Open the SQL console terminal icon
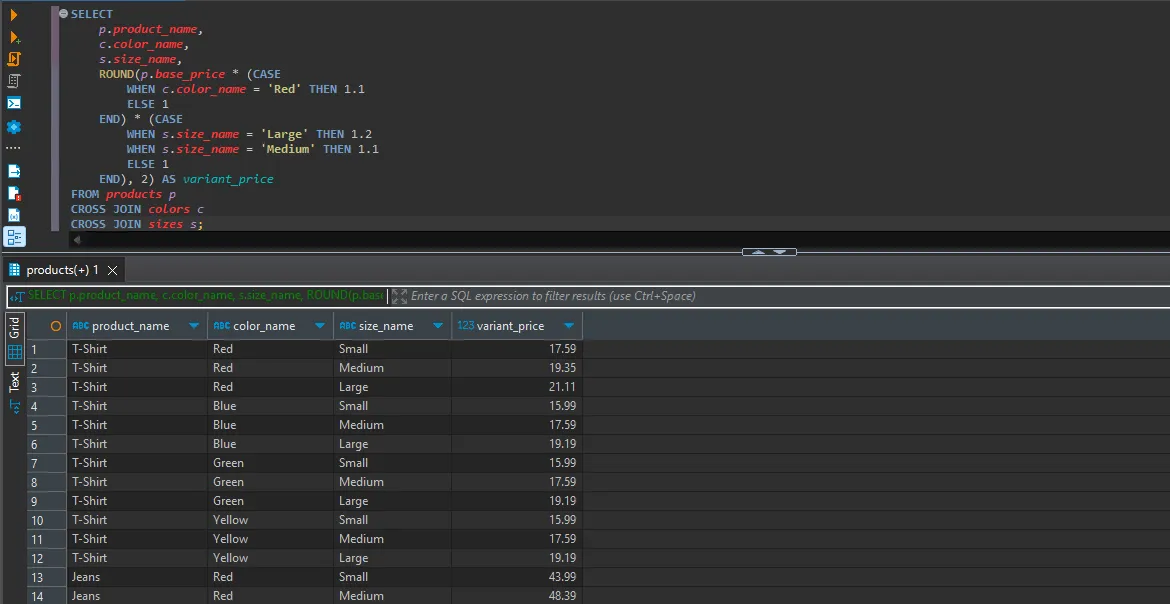The width and height of the screenshot is (1170, 604). 13,103
